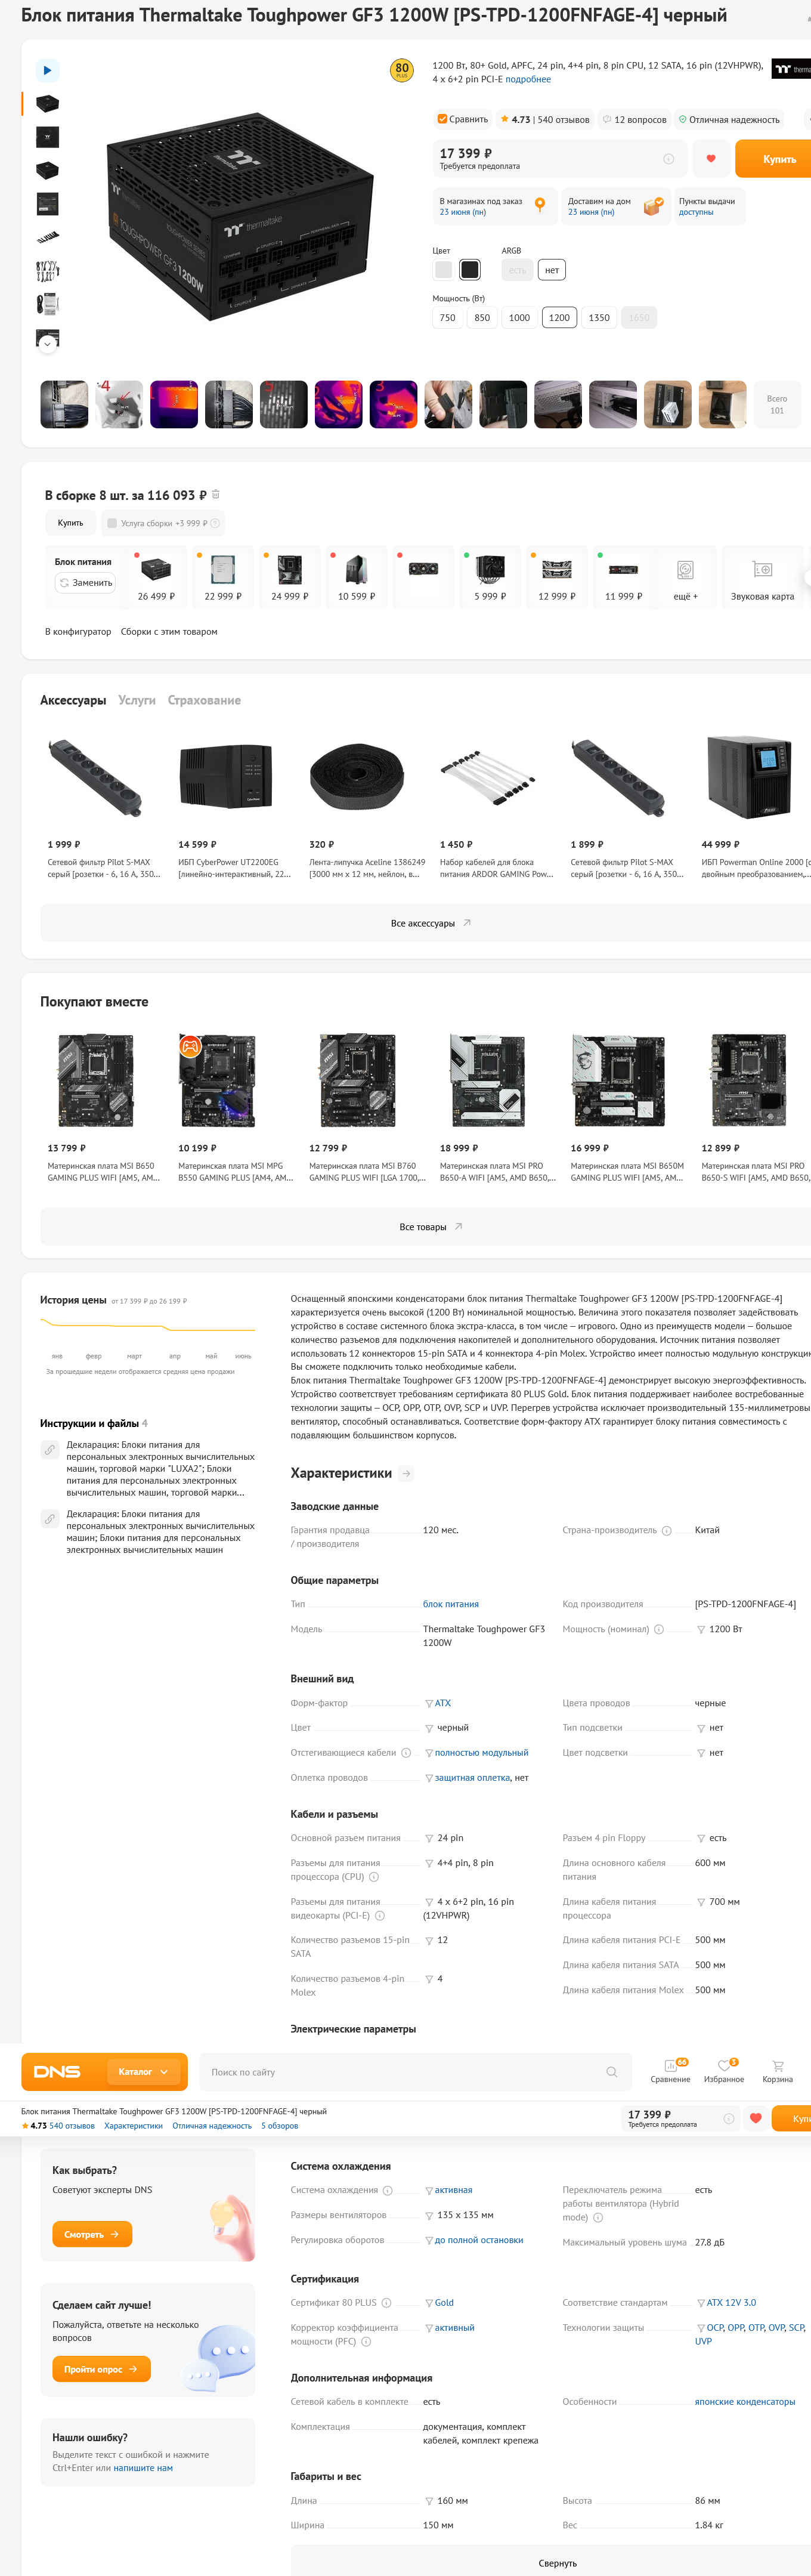This screenshot has height=2576, width=811.
Task: Open the напишите нам link
Action: [x=143, y=2468]
